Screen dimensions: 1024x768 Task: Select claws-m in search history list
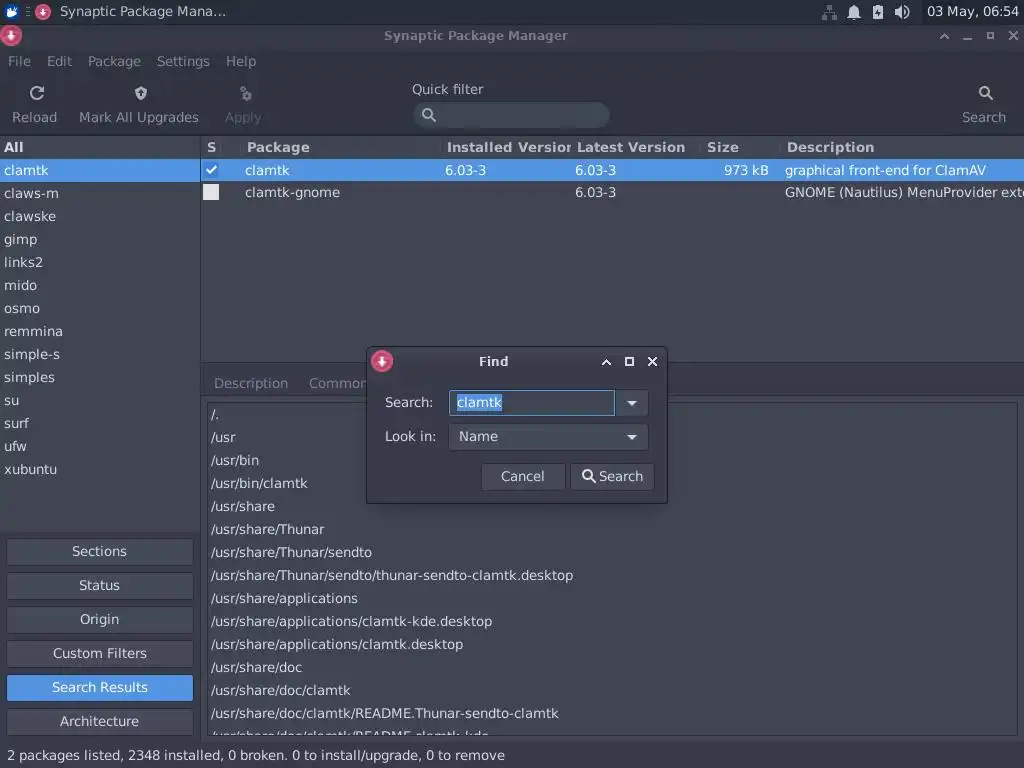pyautogui.click(x=100, y=193)
